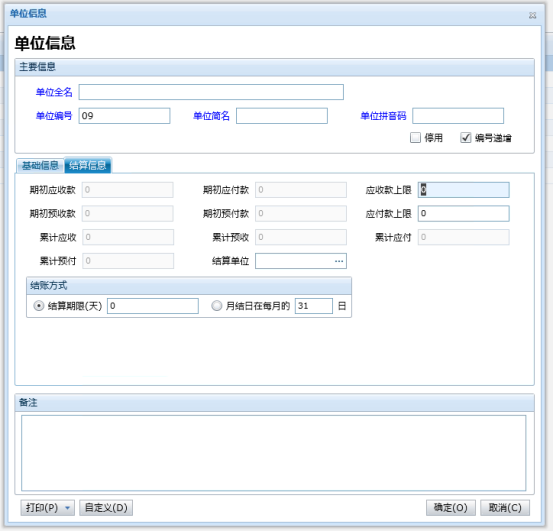Open the 结算信息 tab
Image resolution: width=554 pixels, height=531 pixels.
tap(88, 165)
